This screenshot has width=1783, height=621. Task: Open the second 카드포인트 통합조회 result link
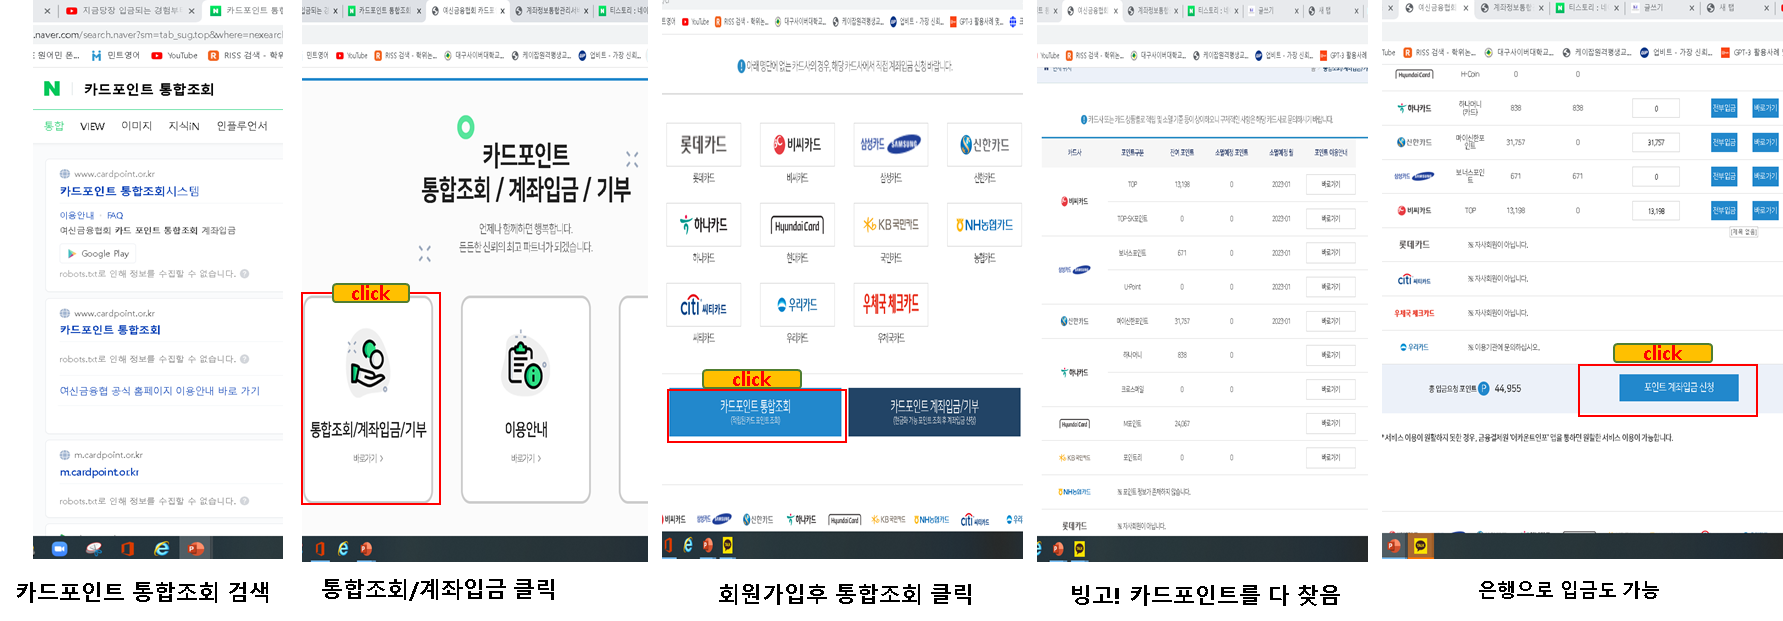tap(110, 330)
